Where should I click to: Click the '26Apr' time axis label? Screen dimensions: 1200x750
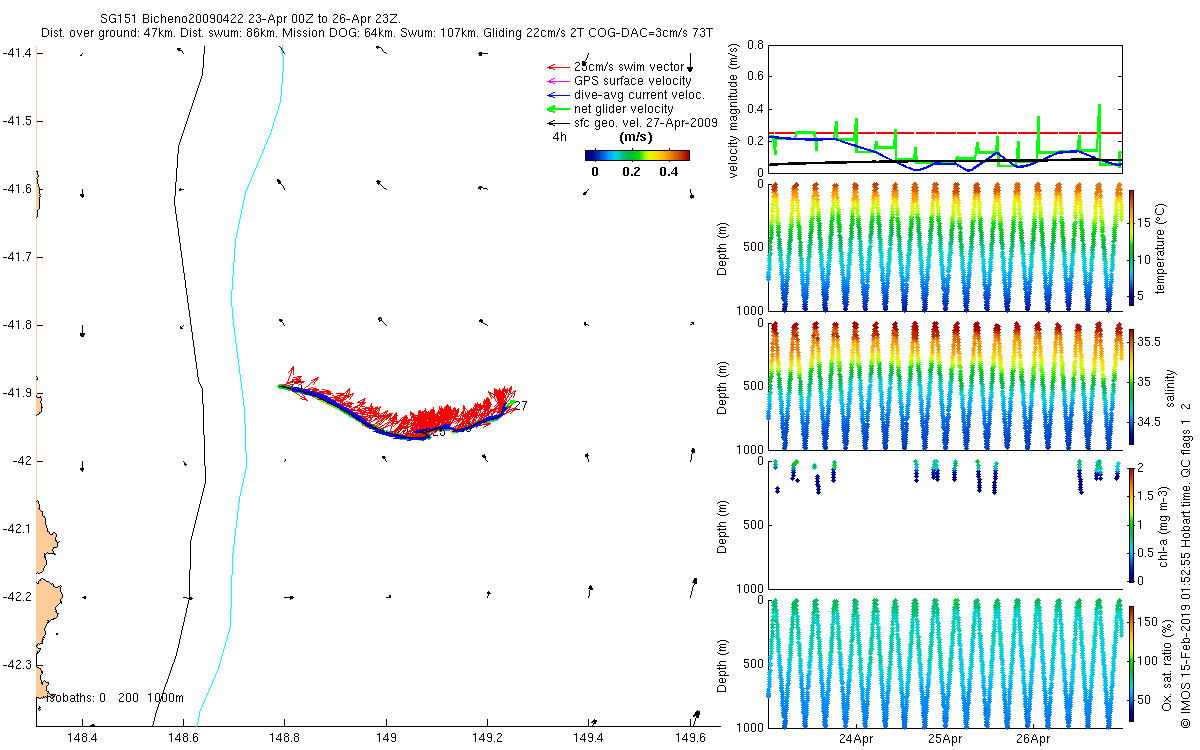click(x=1034, y=740)
